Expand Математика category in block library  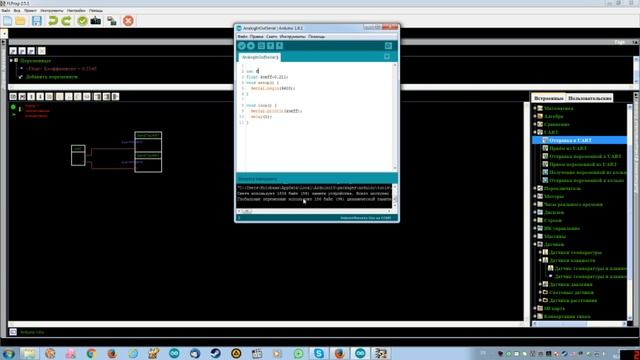coord(535,108)
